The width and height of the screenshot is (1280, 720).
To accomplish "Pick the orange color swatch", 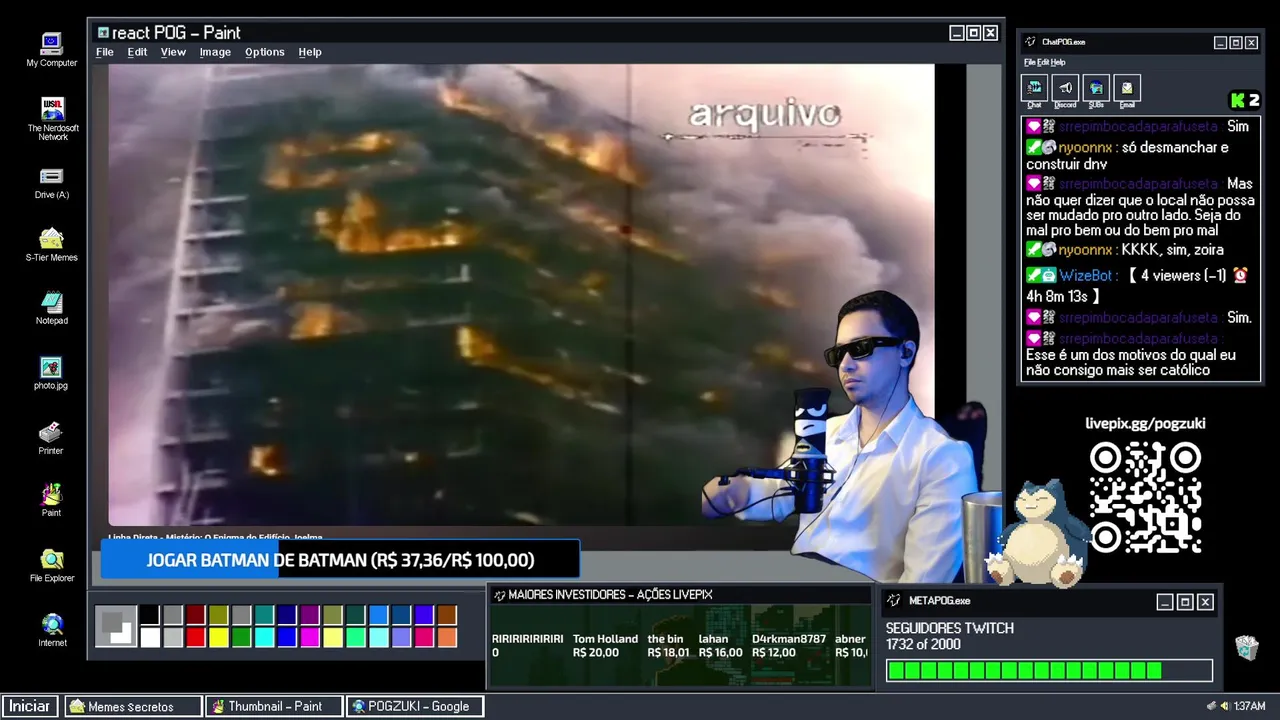I will 447,637.
